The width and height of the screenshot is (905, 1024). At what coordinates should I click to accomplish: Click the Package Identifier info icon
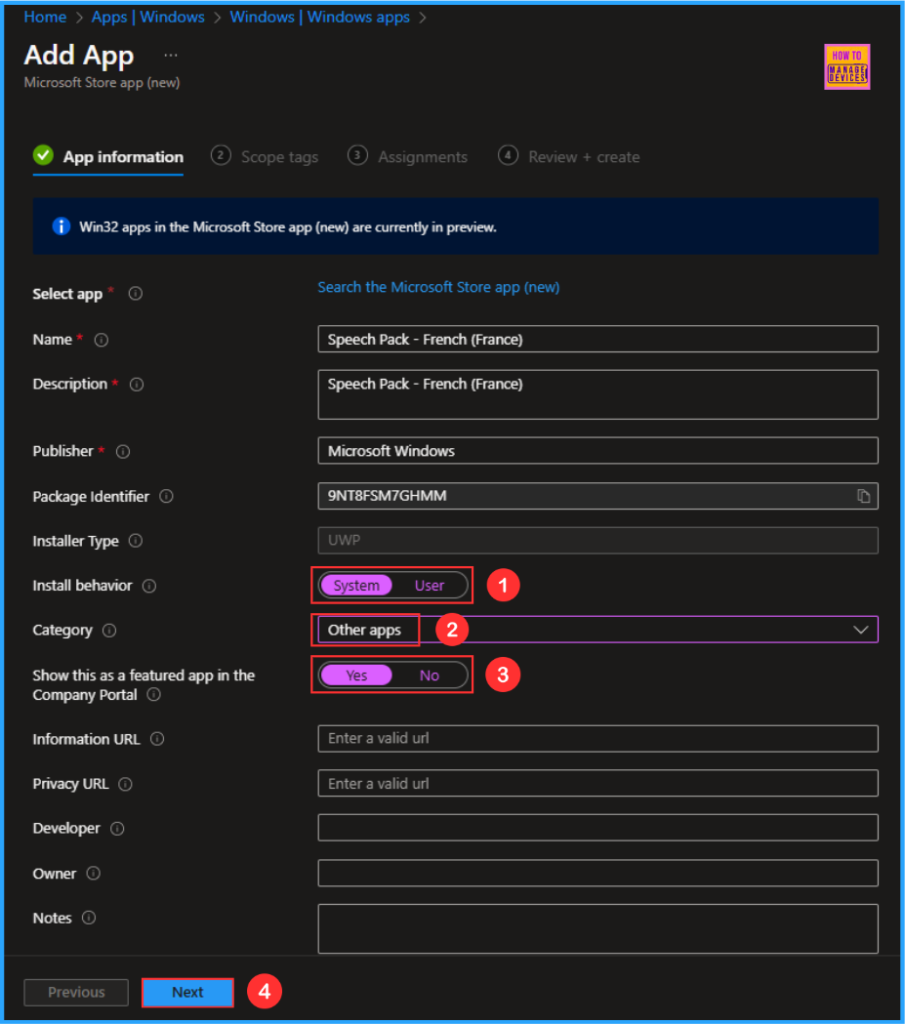point(167,496)
